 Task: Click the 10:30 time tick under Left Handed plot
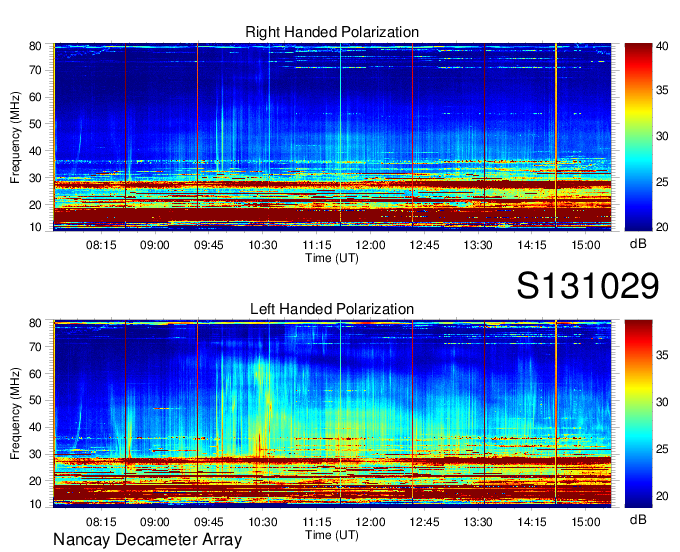[263, 522]
